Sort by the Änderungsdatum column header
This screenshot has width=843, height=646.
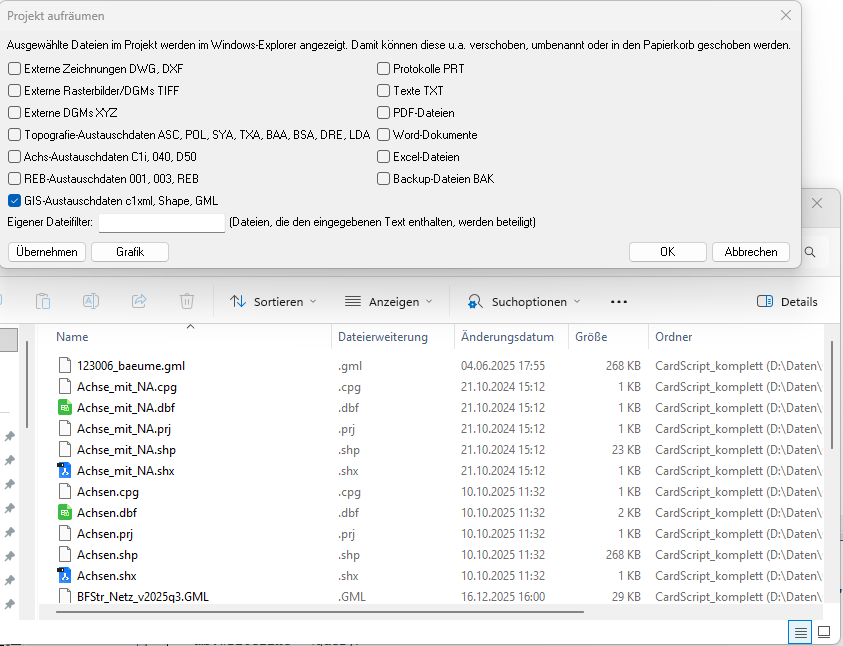pos(508,337)
